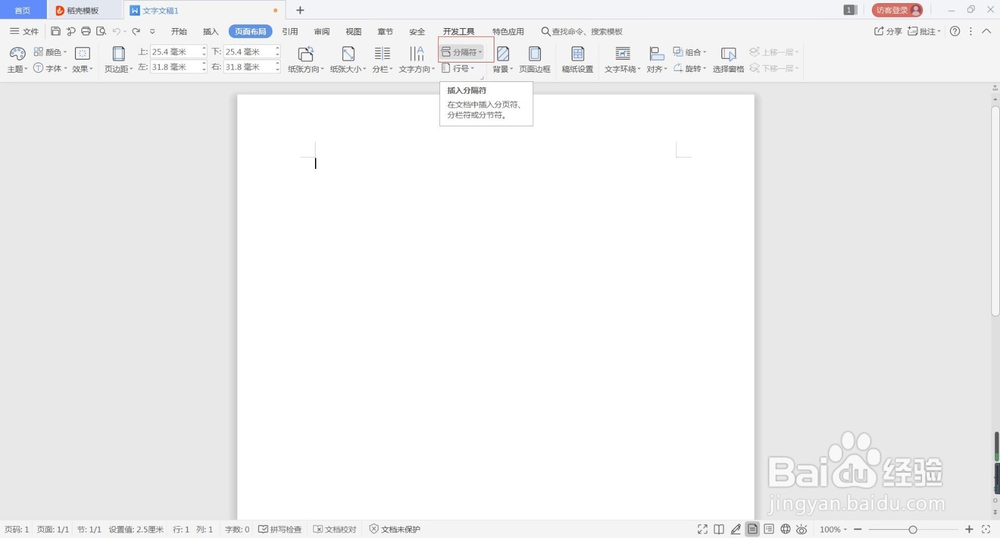This screenshot has height=538, width=1000.
Task: Click the writing mode pen icon
Action: 735,529
